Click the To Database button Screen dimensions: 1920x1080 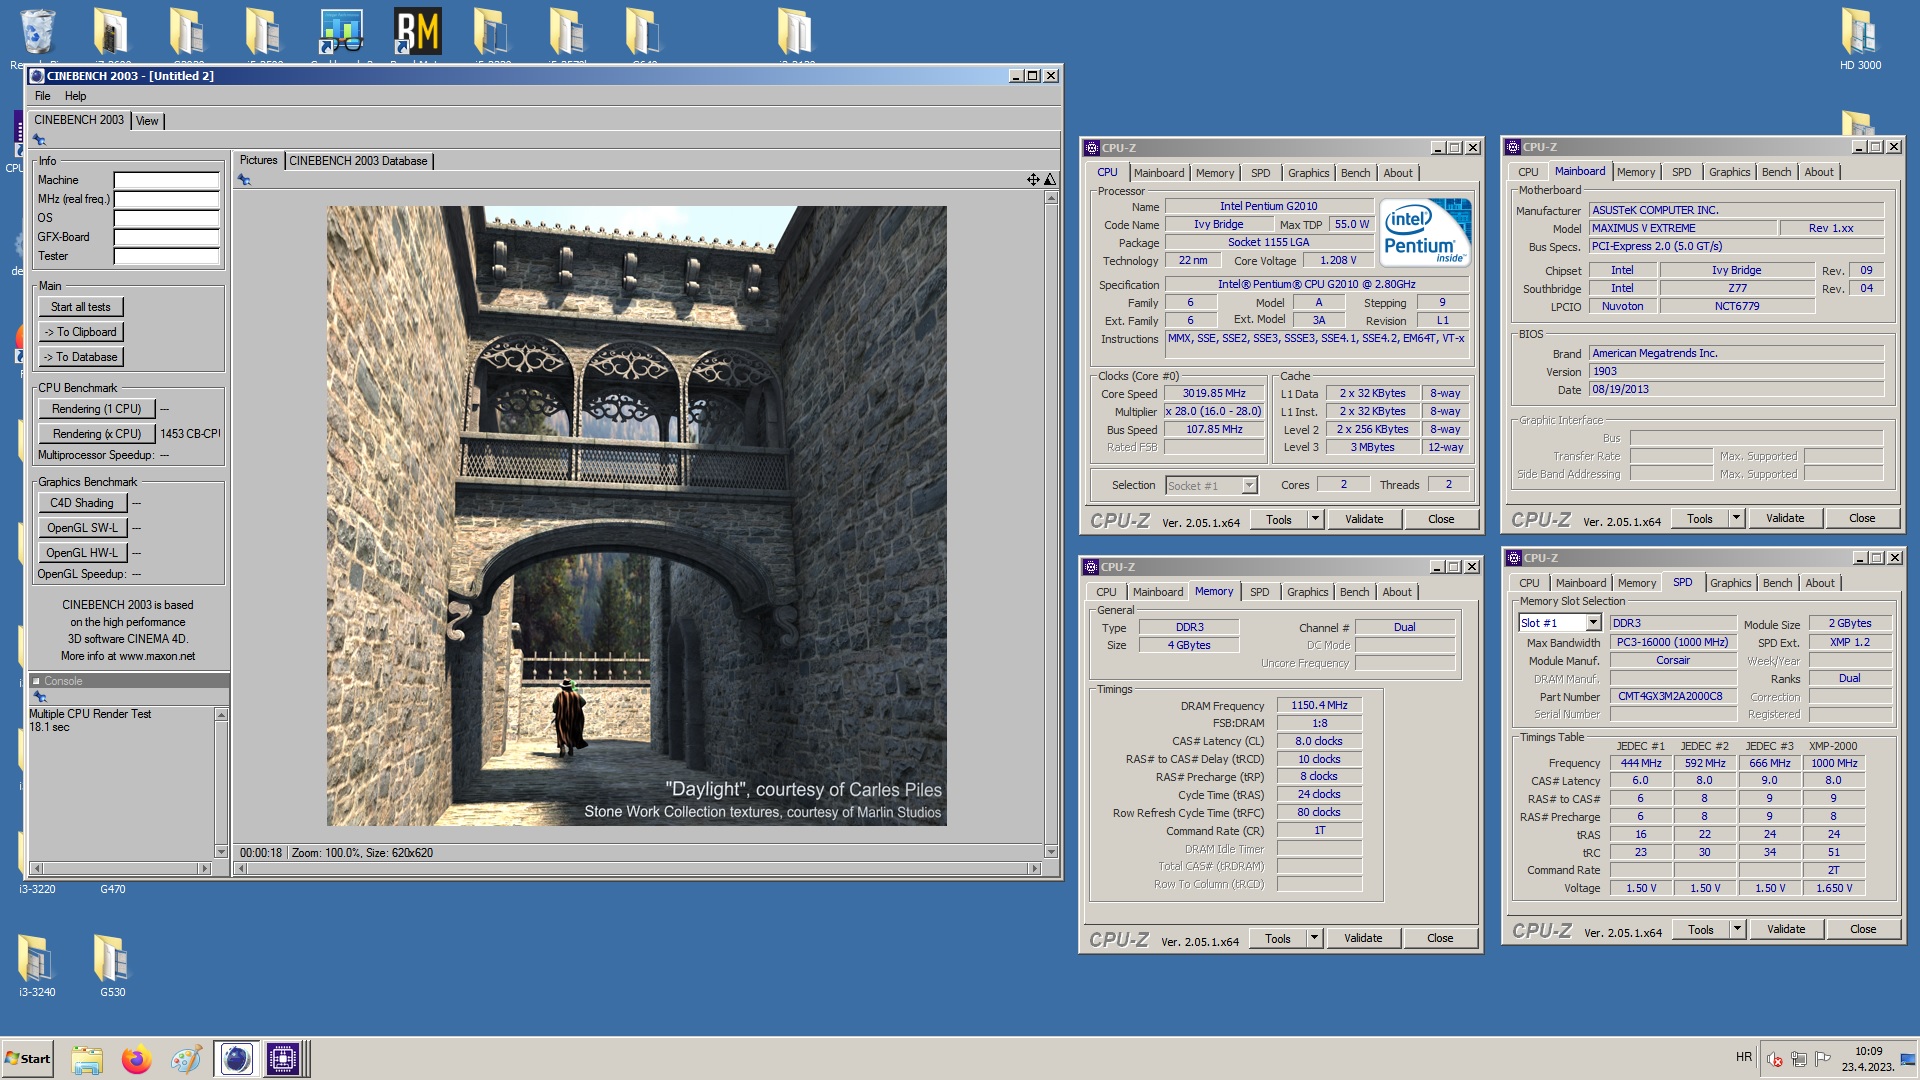[x=81, y=357]
